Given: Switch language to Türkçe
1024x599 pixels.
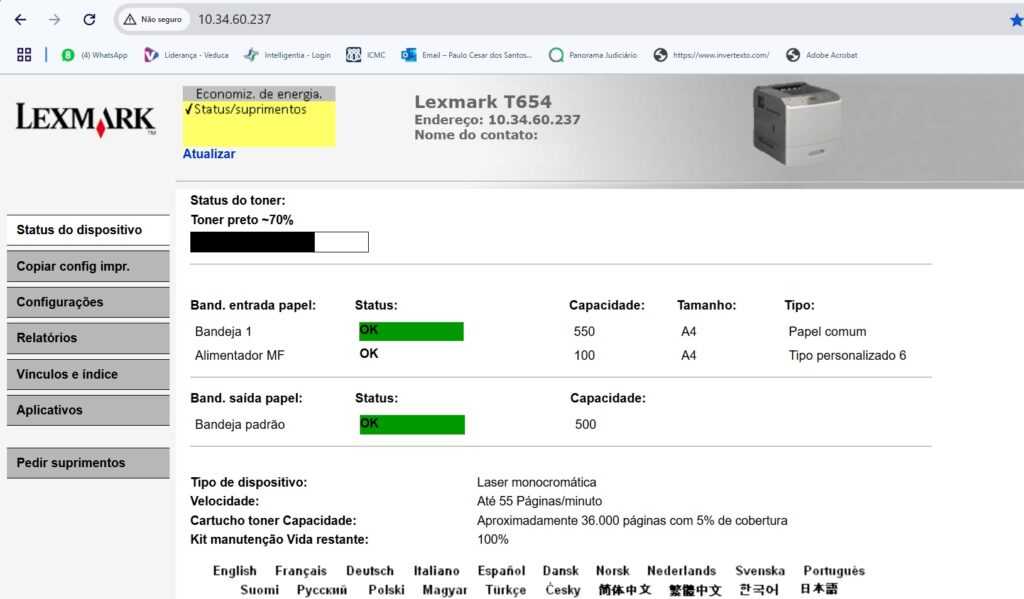Looking at the screenshot, I should (505, 590).
